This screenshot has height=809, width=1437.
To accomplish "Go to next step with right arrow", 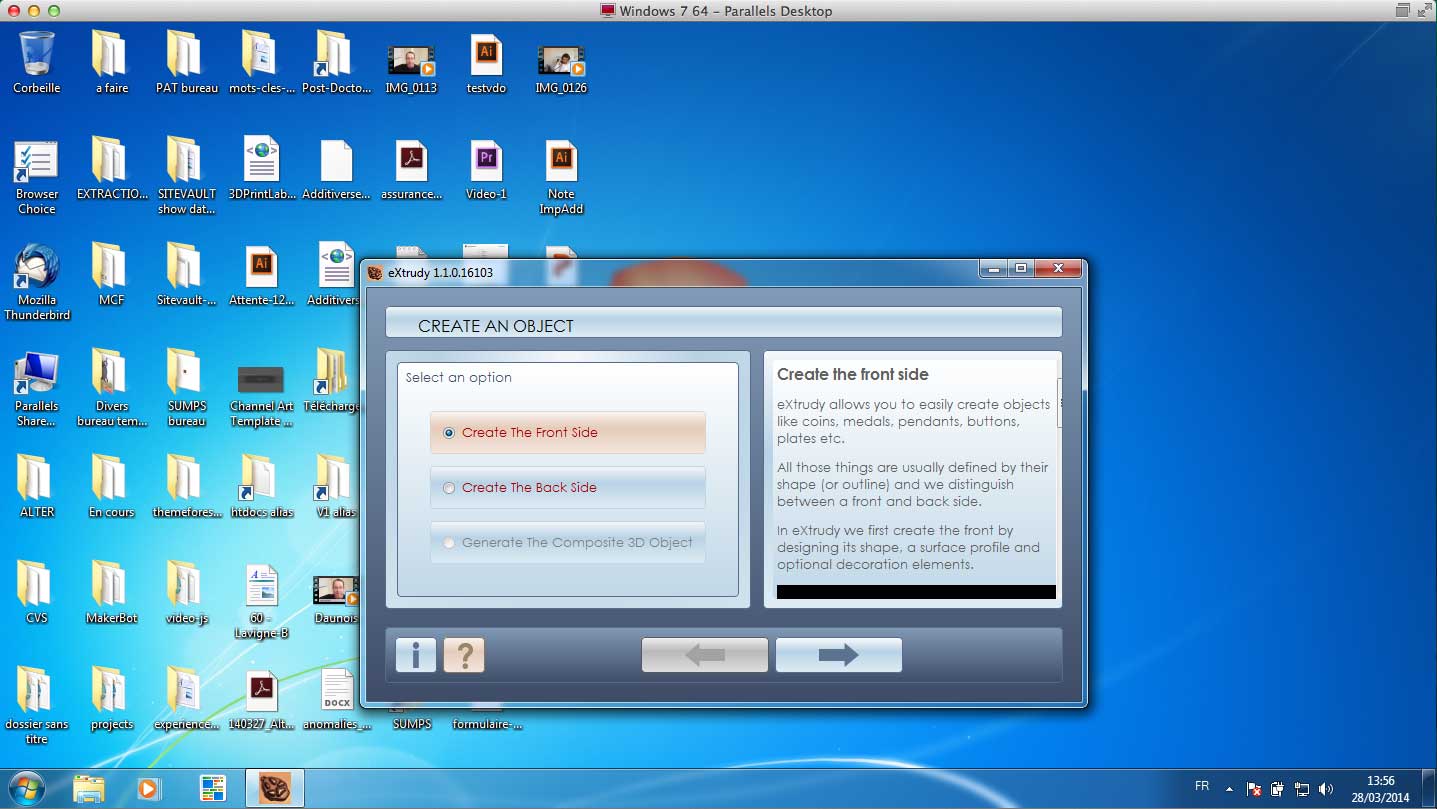I will pos(838,655).
